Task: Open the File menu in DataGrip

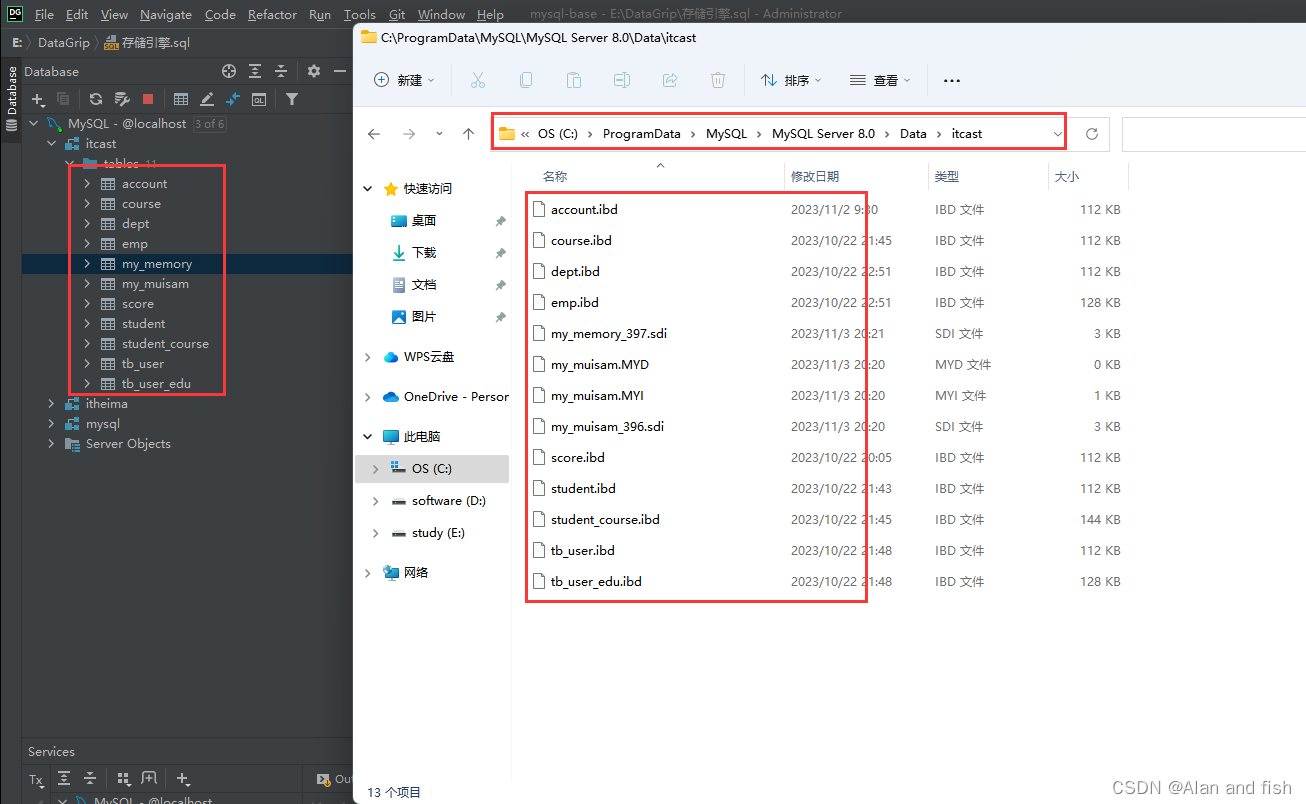Action: tap(44, 14)
